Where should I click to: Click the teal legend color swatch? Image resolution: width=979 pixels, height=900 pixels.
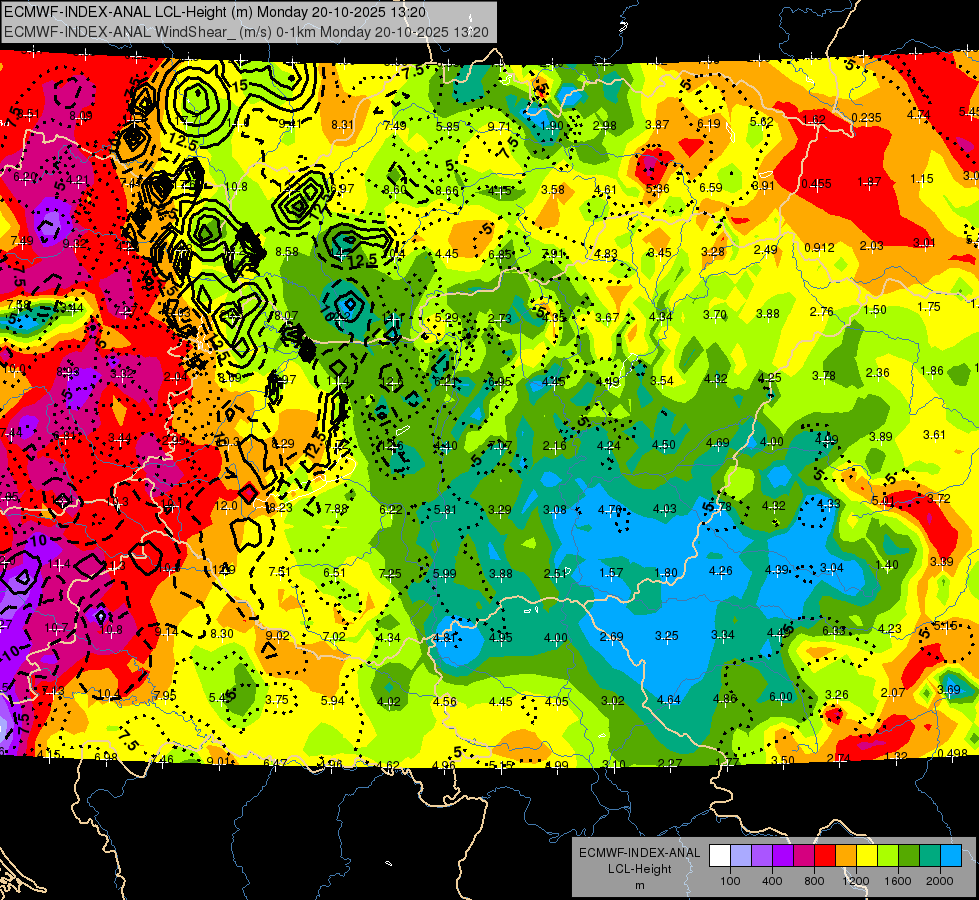930,856
